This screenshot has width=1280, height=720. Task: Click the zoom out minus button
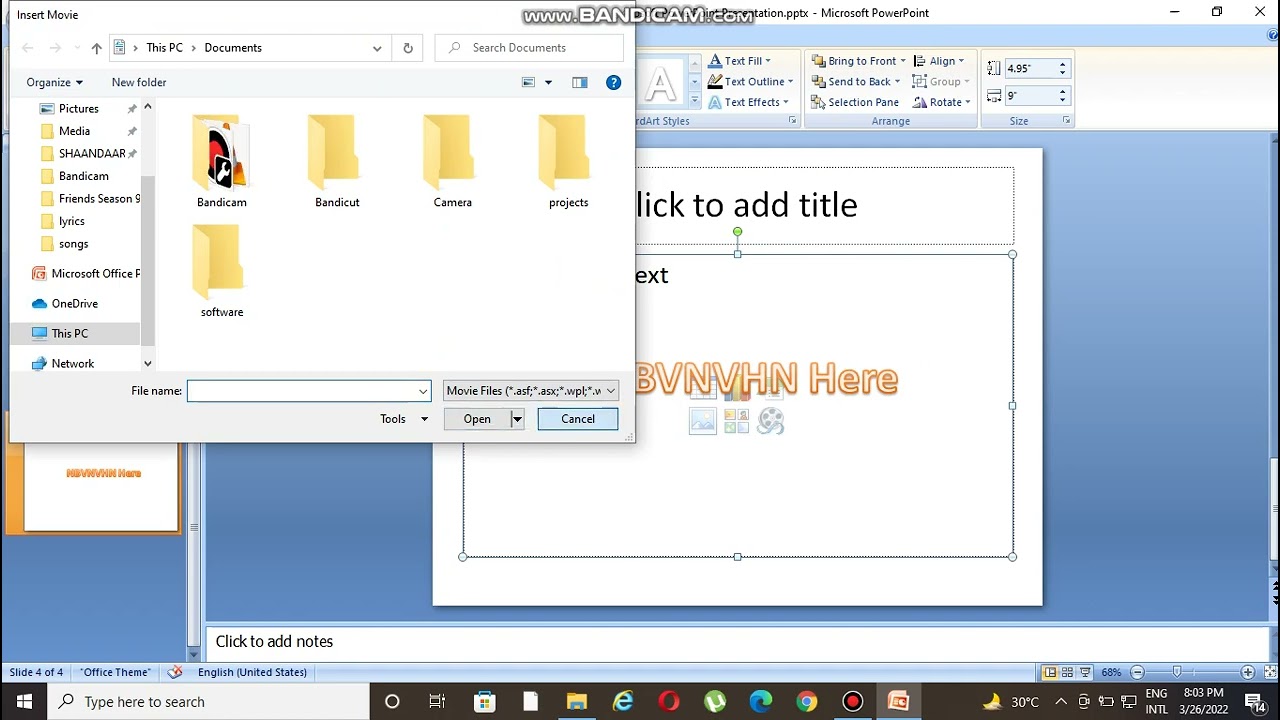(x=1137, y=672)
